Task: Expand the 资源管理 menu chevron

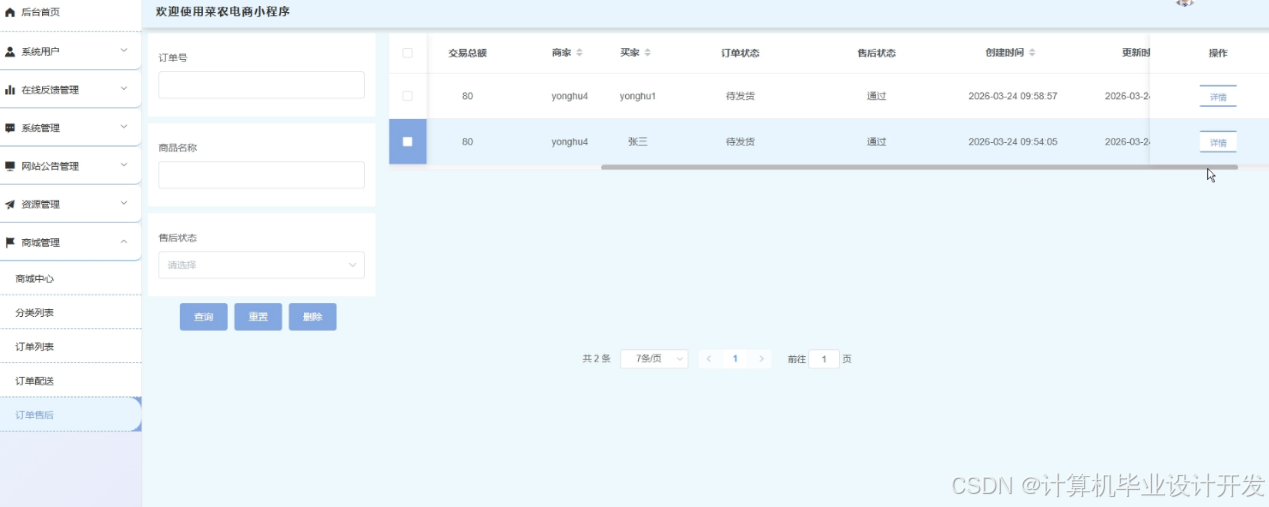Action: pos(124,203)
